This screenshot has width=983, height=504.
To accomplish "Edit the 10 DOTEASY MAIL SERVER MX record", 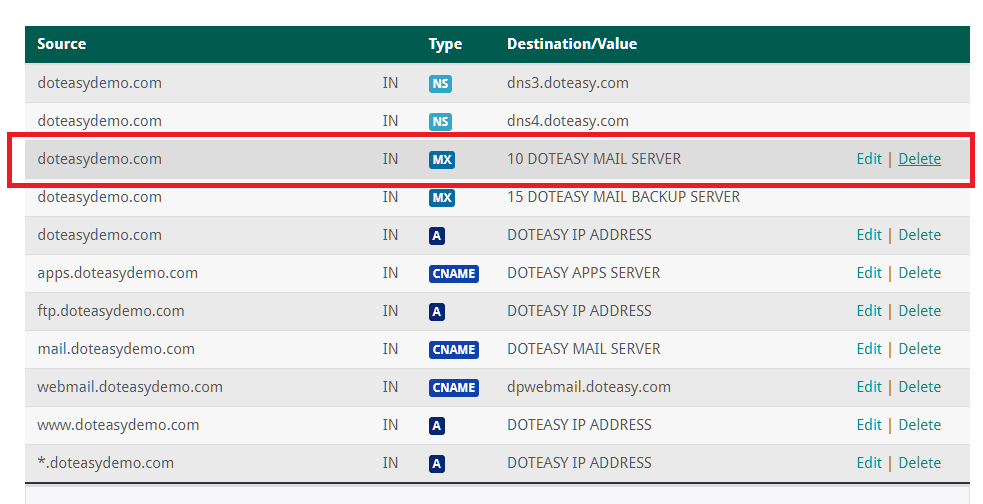I will tap(869, 159).
